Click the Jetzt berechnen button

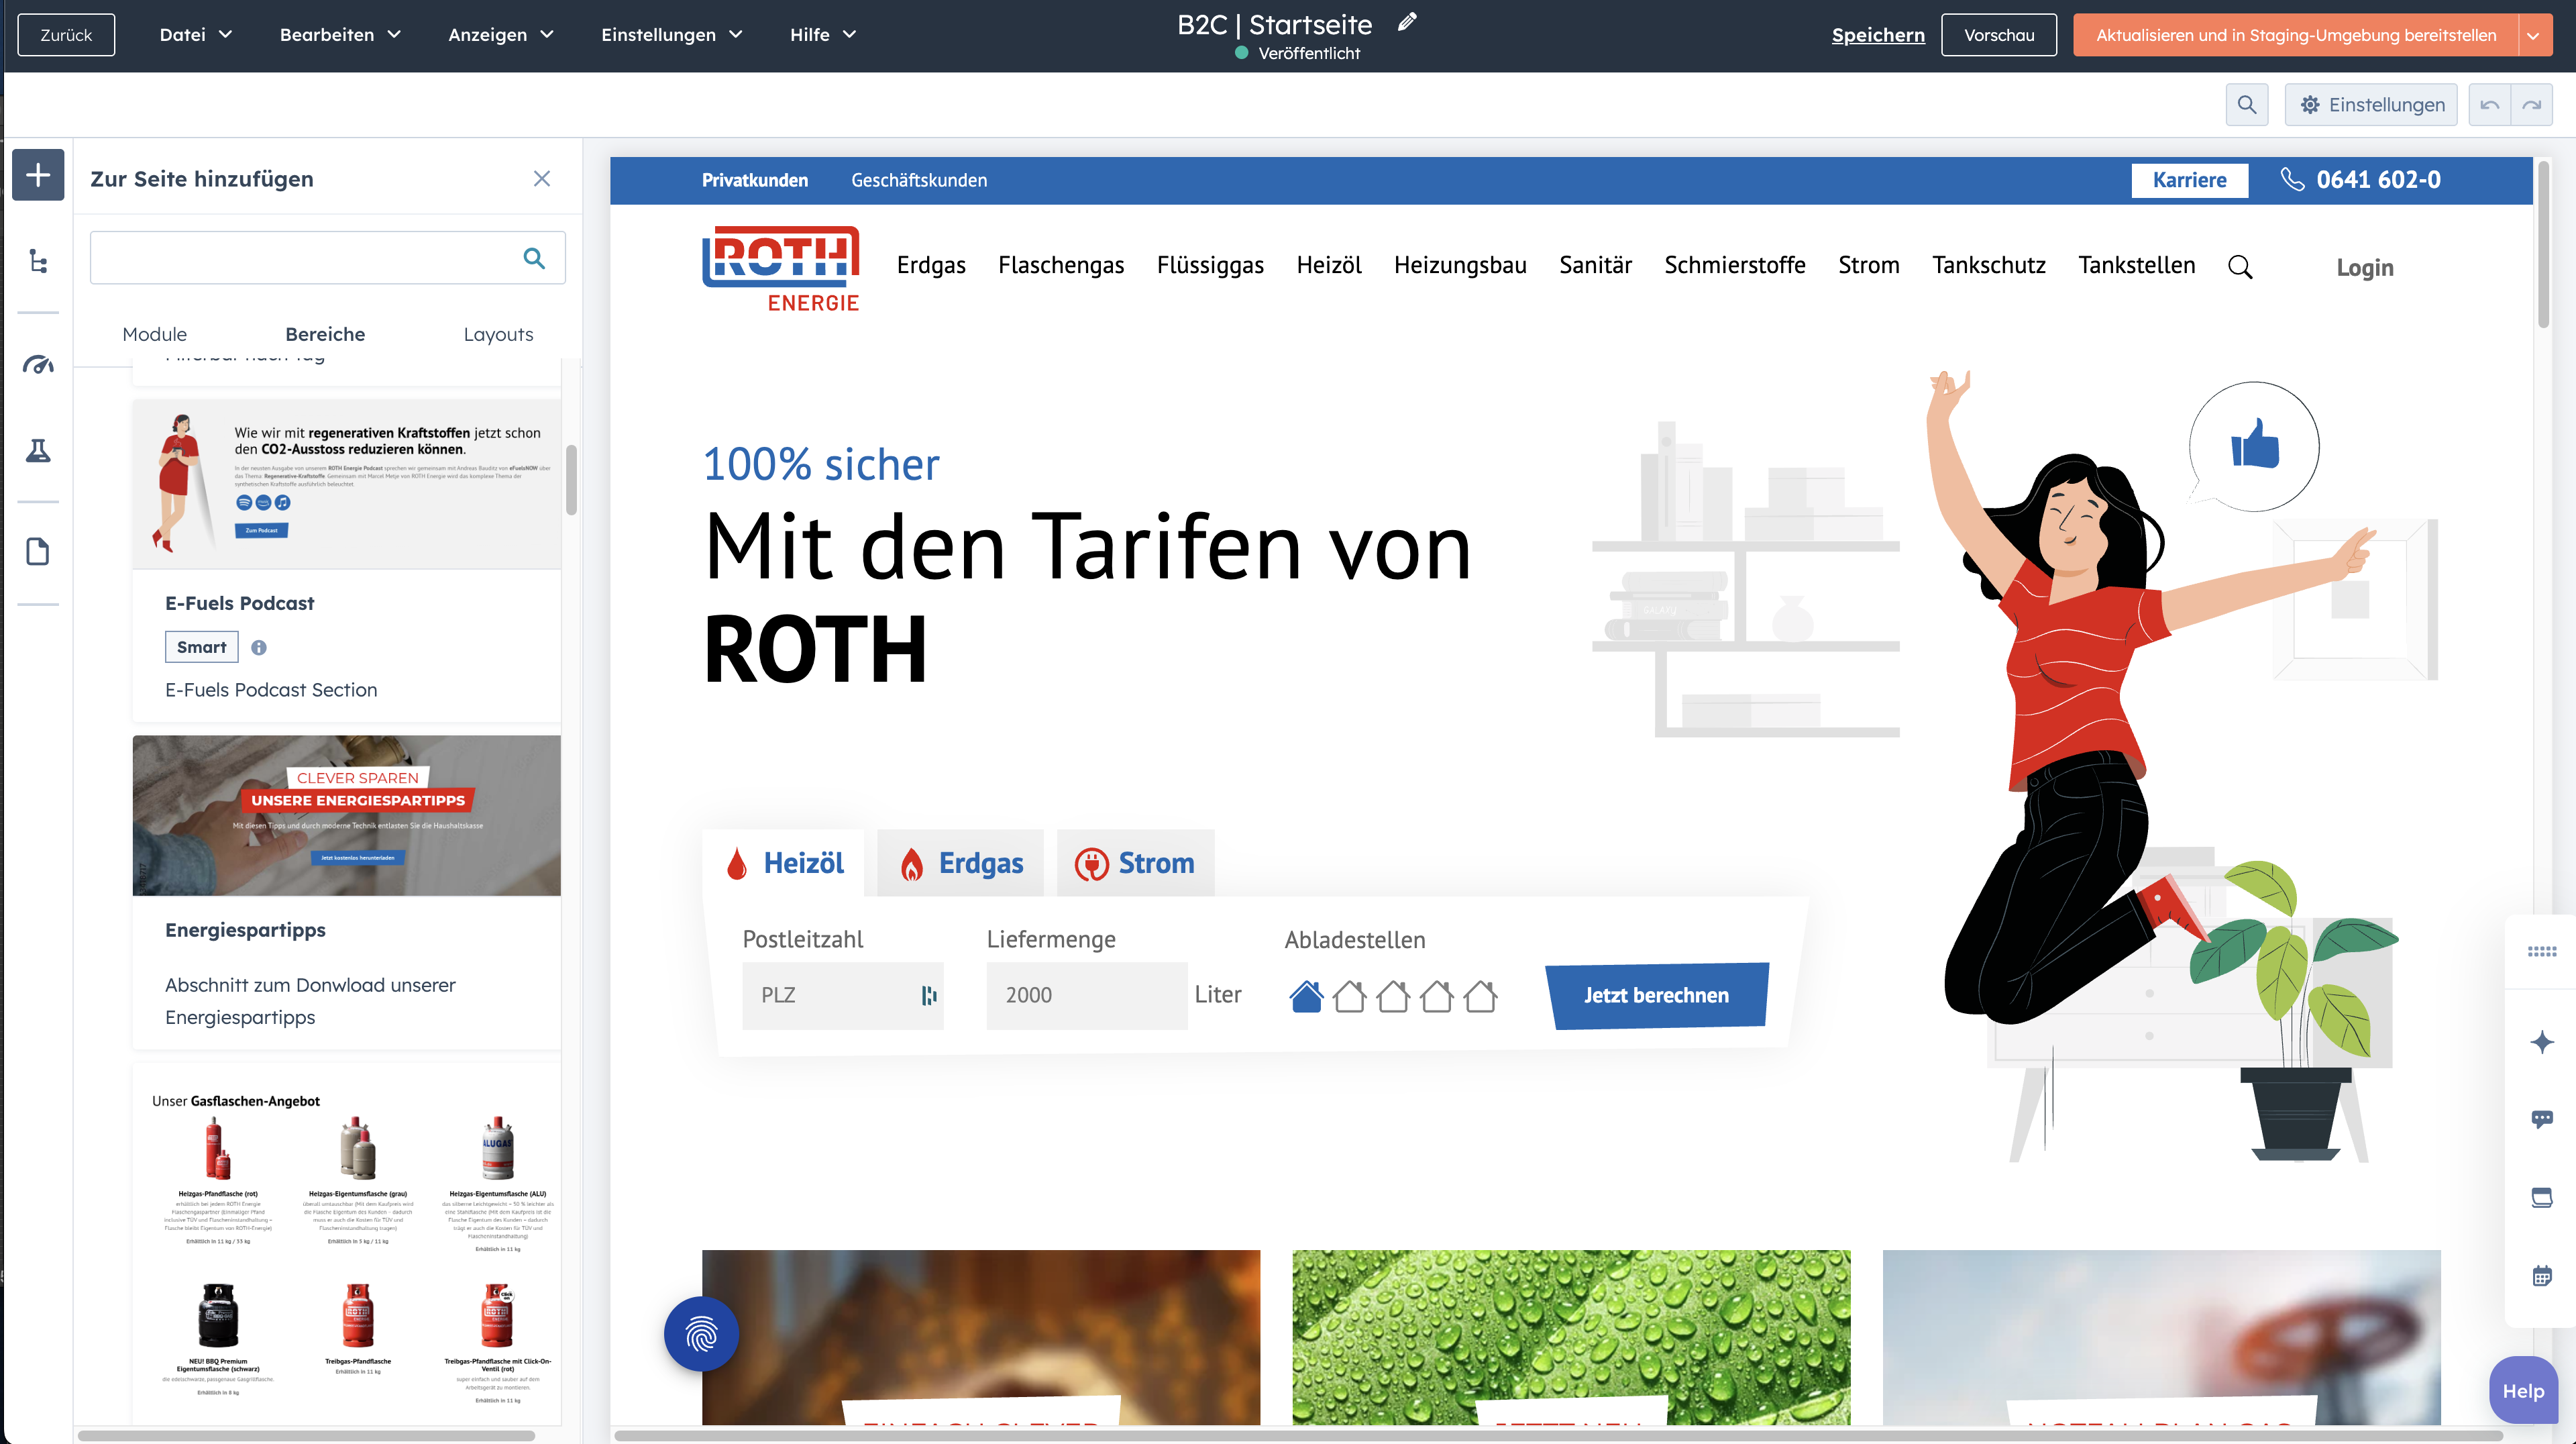pos(1656,995)
